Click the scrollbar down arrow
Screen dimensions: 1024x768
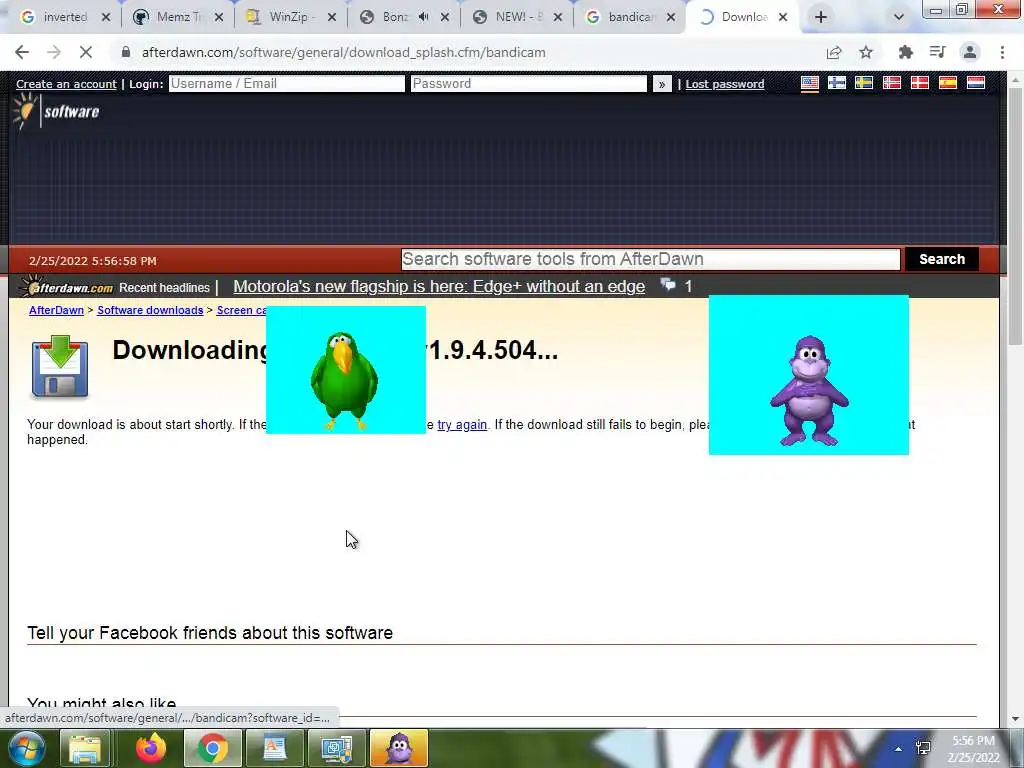tap(1015, 719)
